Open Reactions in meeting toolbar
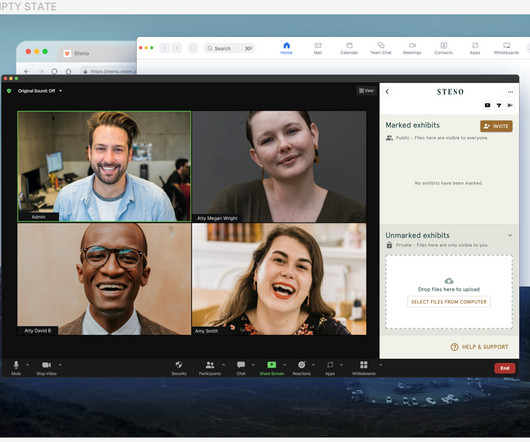530x442 pixels. pos(302,368)
